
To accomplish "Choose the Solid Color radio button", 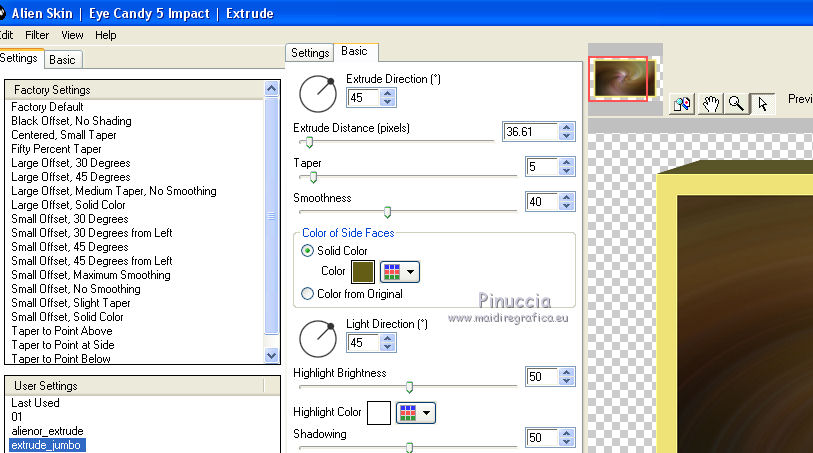I will (307, 251).
